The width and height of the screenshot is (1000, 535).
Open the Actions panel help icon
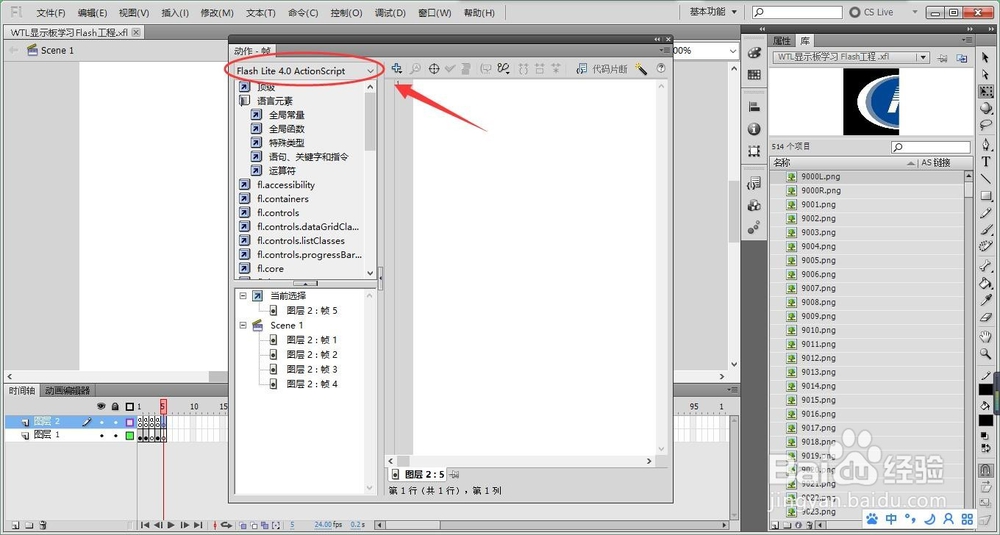(661, 68)
